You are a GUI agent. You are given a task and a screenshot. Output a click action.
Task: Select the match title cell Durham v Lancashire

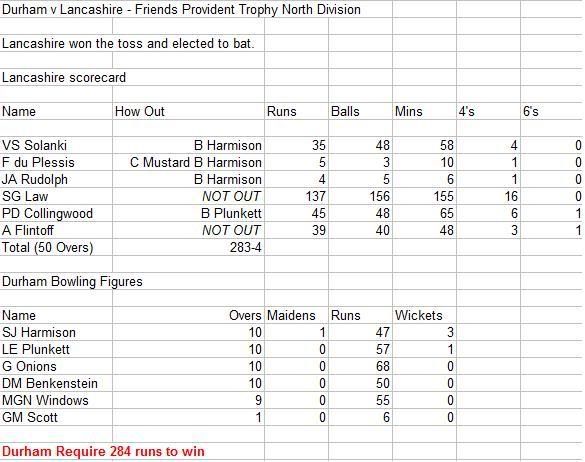click(181, 9)
